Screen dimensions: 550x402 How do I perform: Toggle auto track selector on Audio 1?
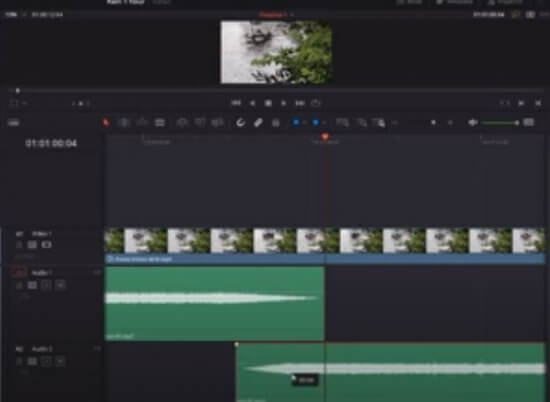(32, 285)
